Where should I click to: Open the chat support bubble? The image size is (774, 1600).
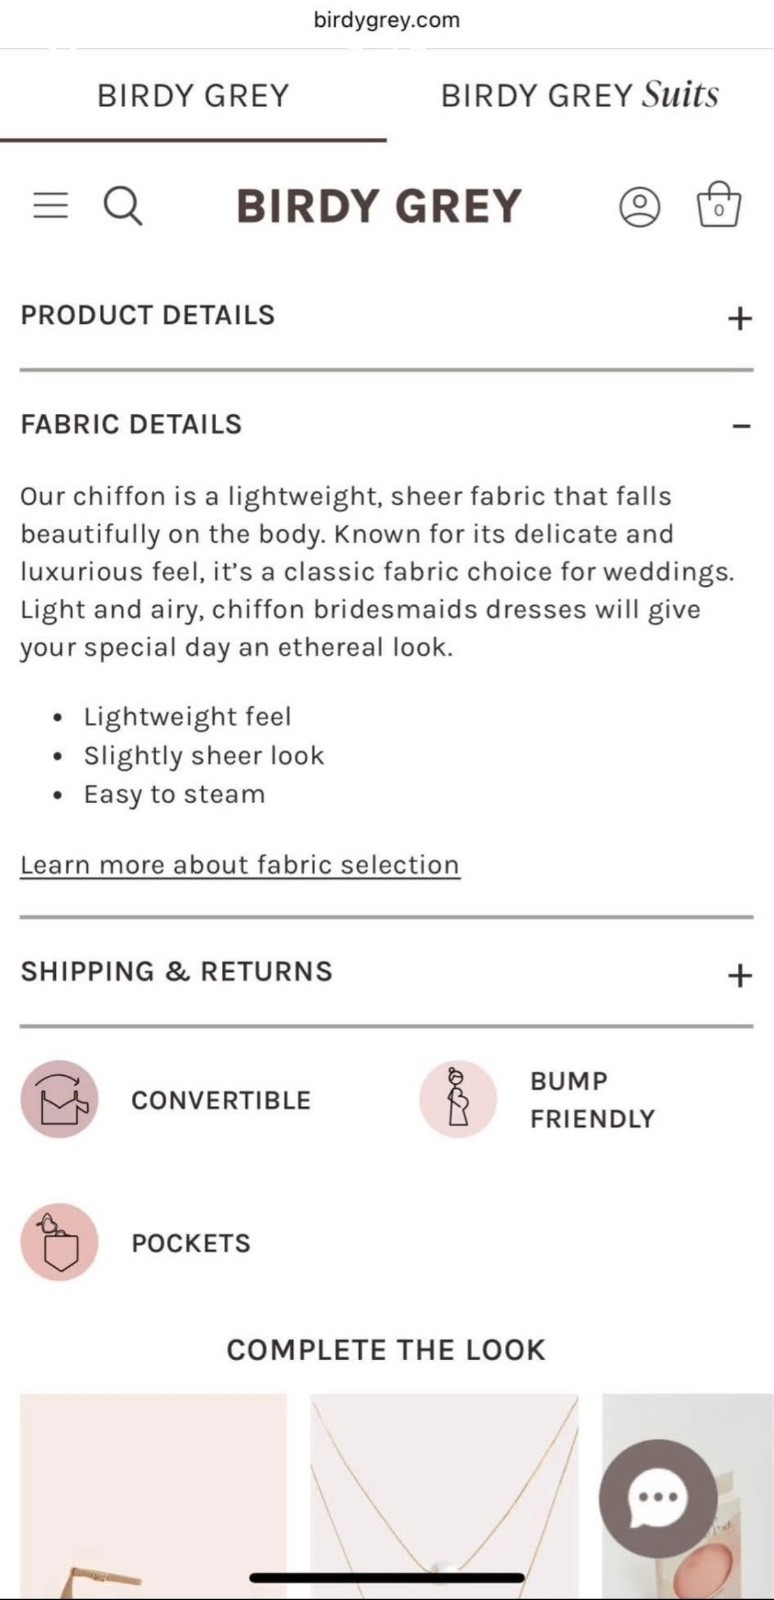(x=658, y=1498)
